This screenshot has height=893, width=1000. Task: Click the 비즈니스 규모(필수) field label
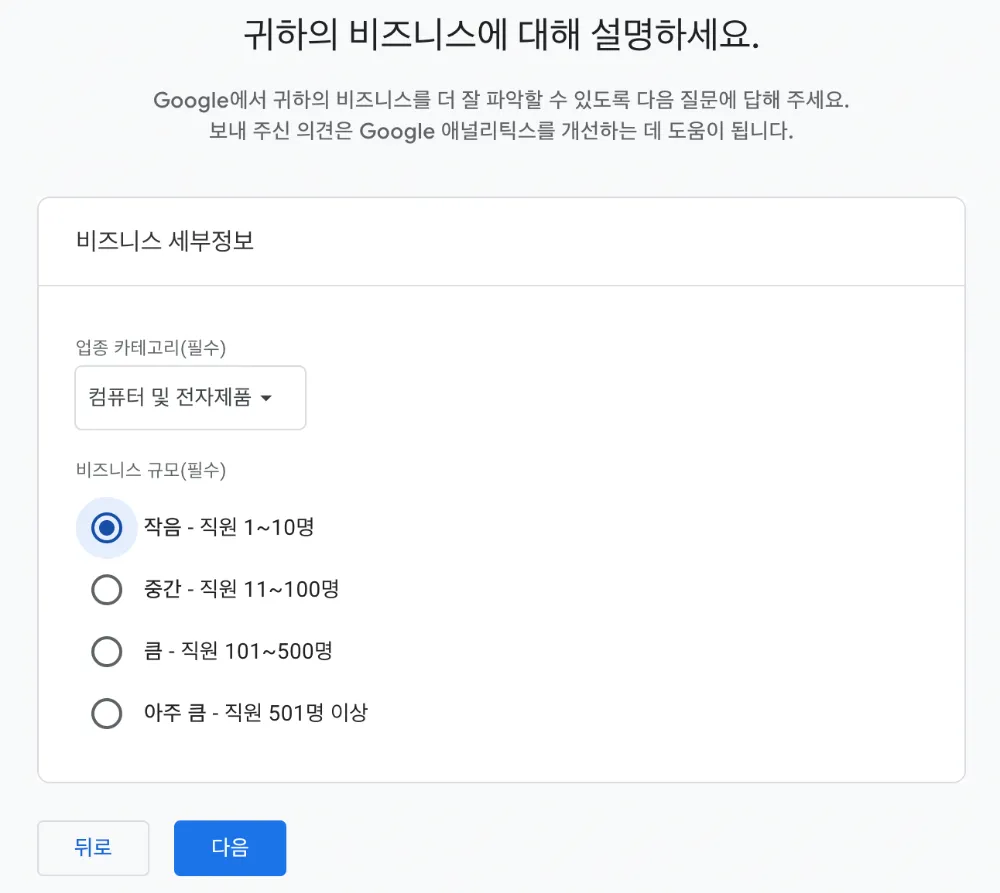tap(150, 470)
